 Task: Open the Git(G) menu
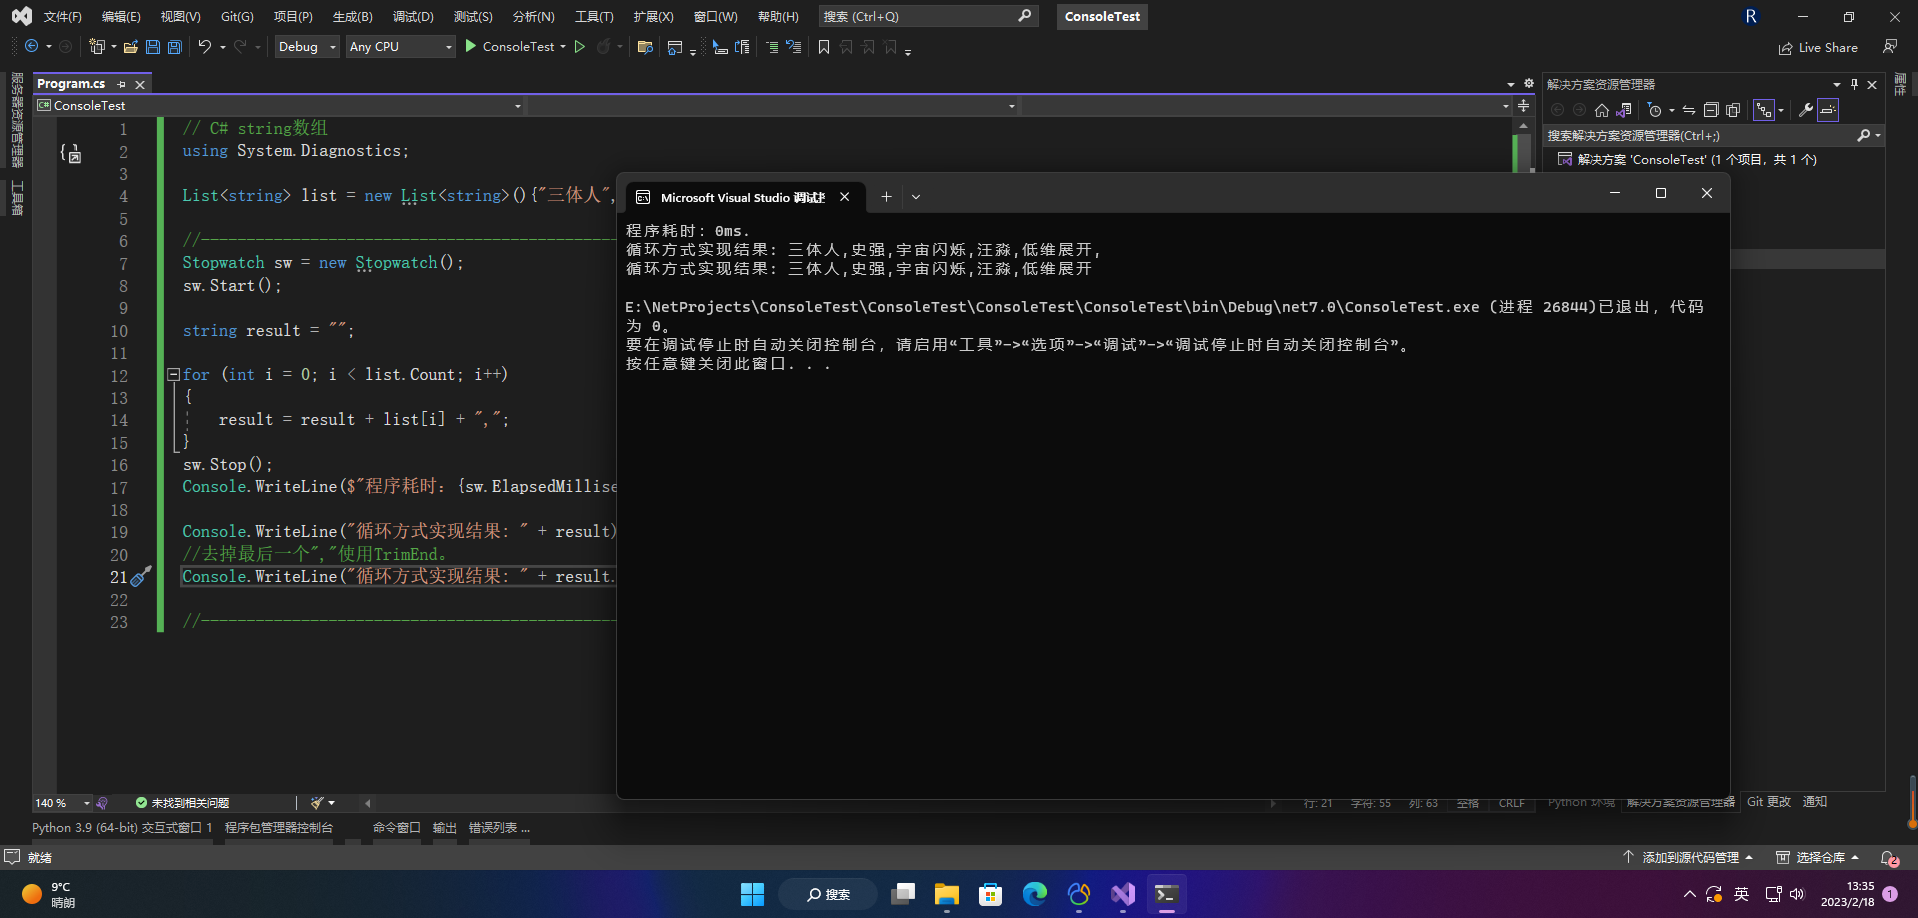pyautogui.click(x=237, y=17)
